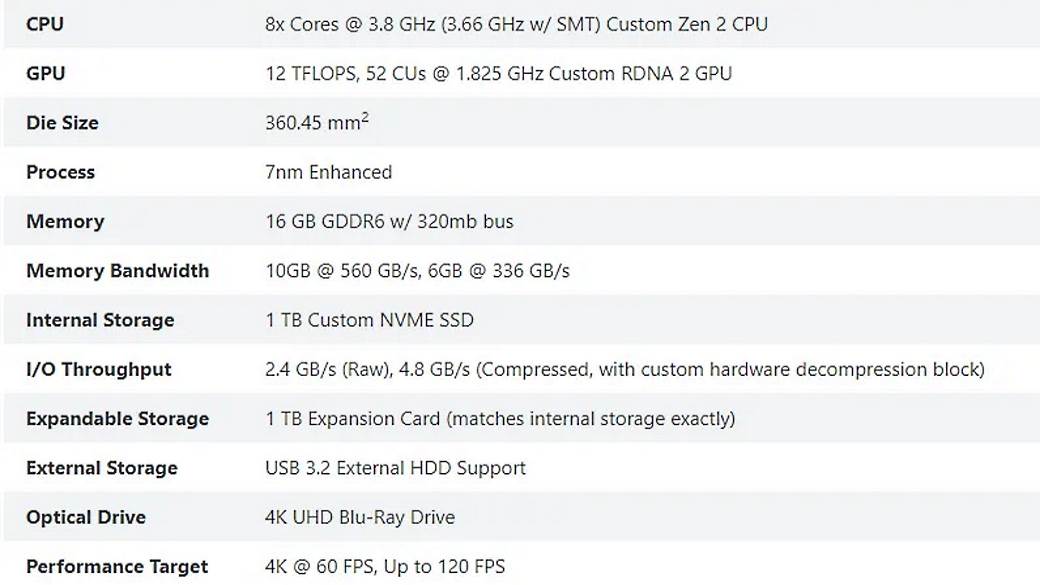This screenshot has width=1040, height=585.
Task: Click the Memory Bandwidth label
Action: coord(117,271)
